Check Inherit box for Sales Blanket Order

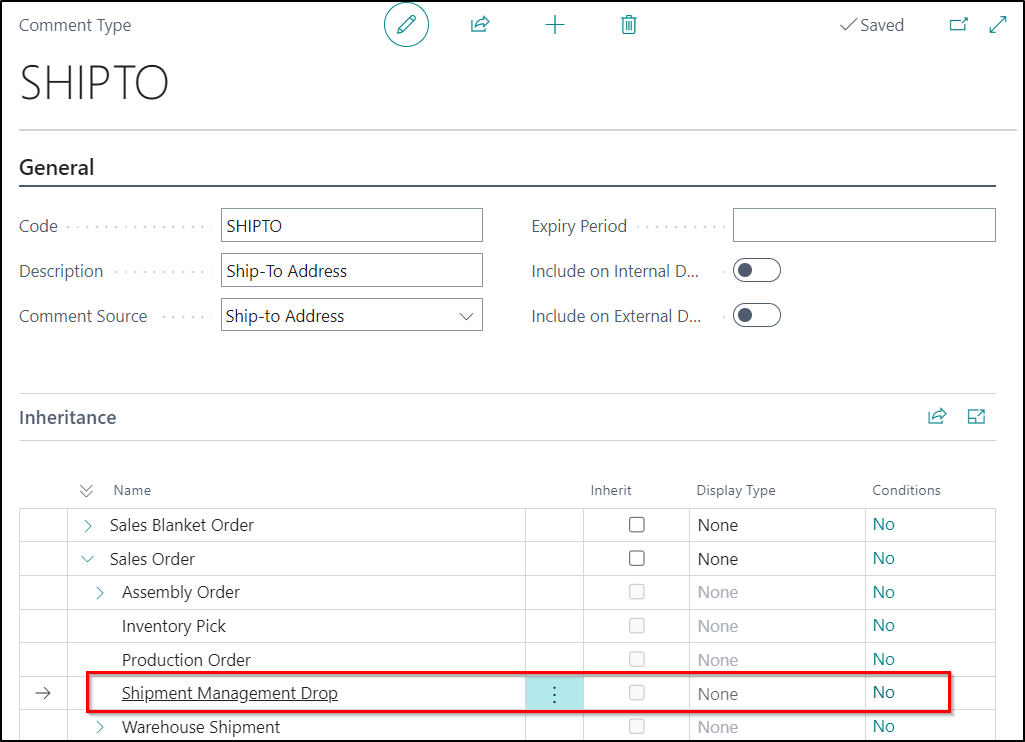click(x=637, y=525)
